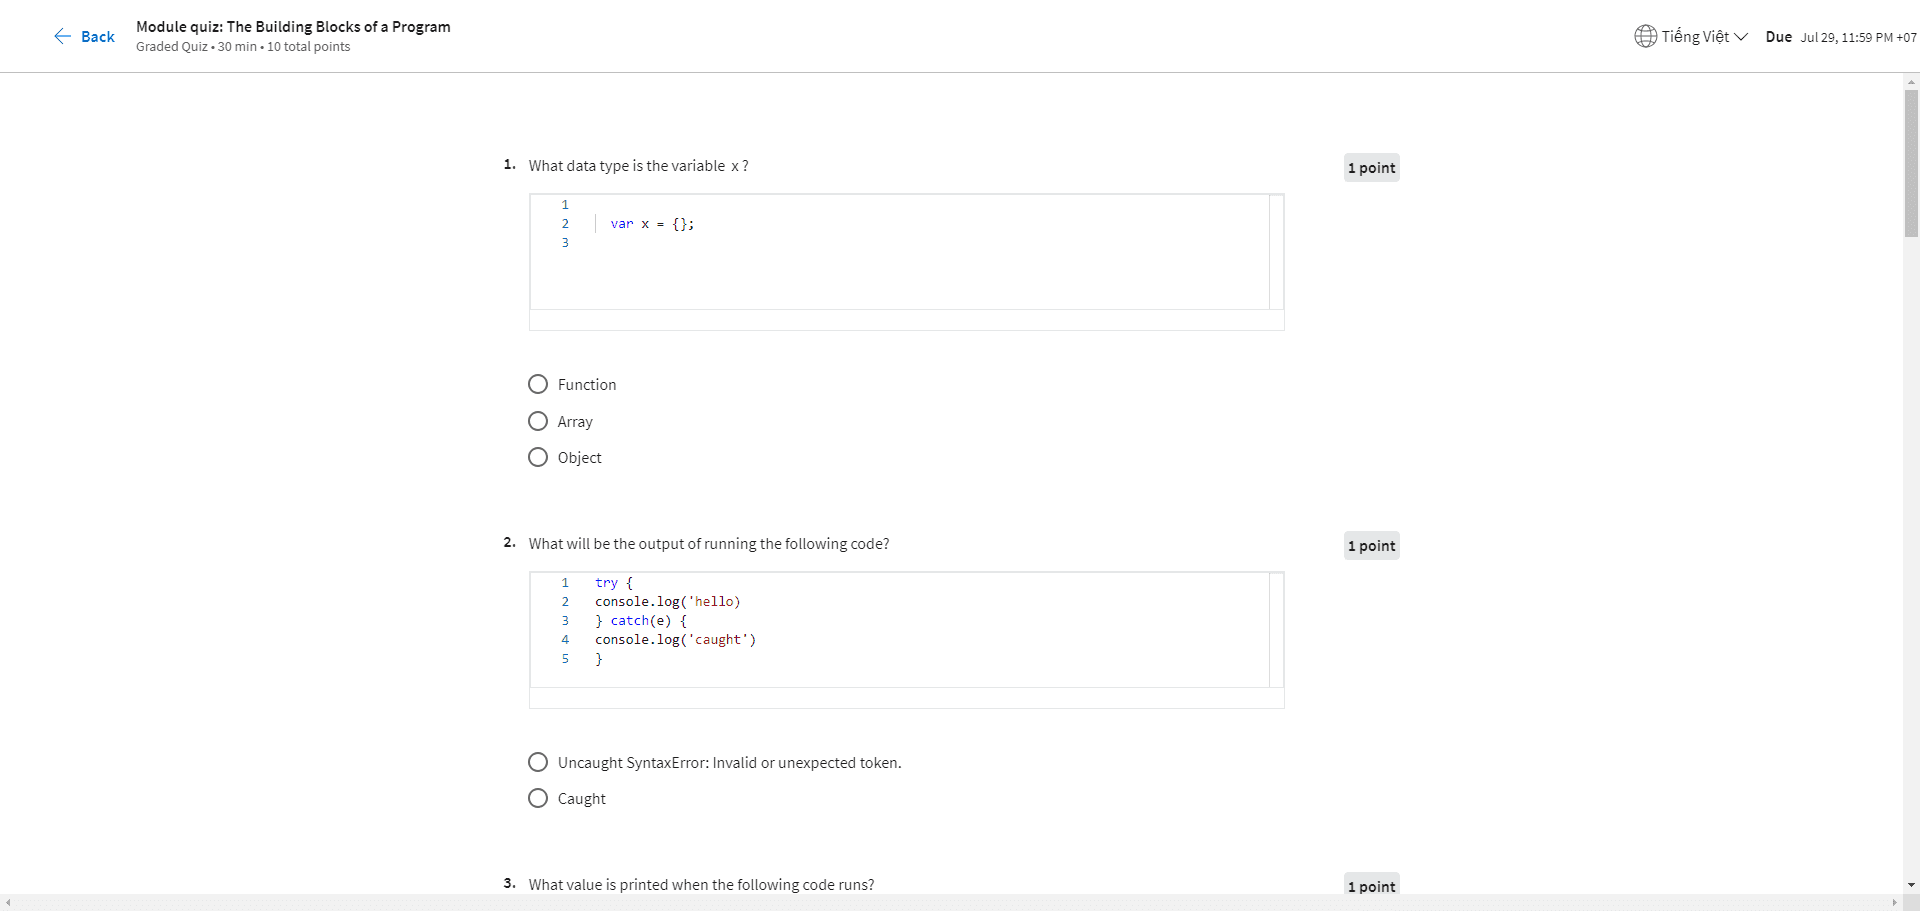
Task: Click 'Graded Quiz • 30 min • 10 total points'
Action: 243,47
